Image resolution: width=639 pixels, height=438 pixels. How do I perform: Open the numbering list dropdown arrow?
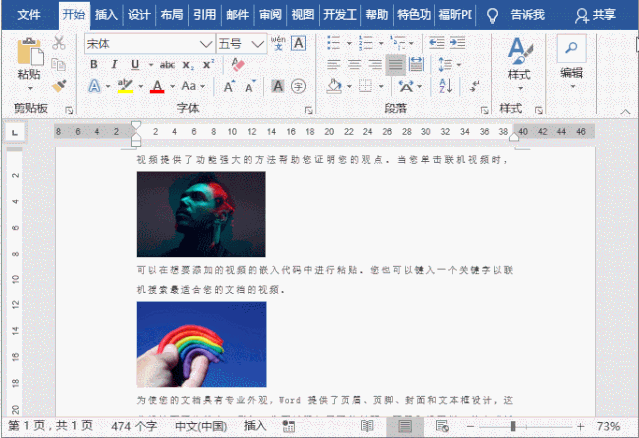(x=381, y=43)
